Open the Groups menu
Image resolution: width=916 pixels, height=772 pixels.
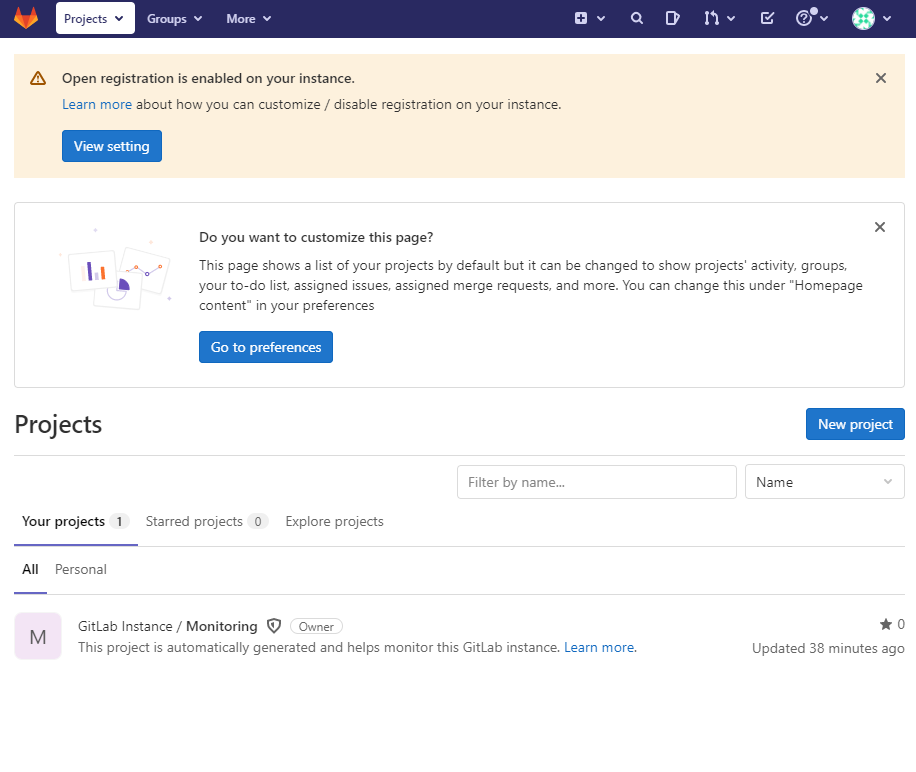(173, 18)
